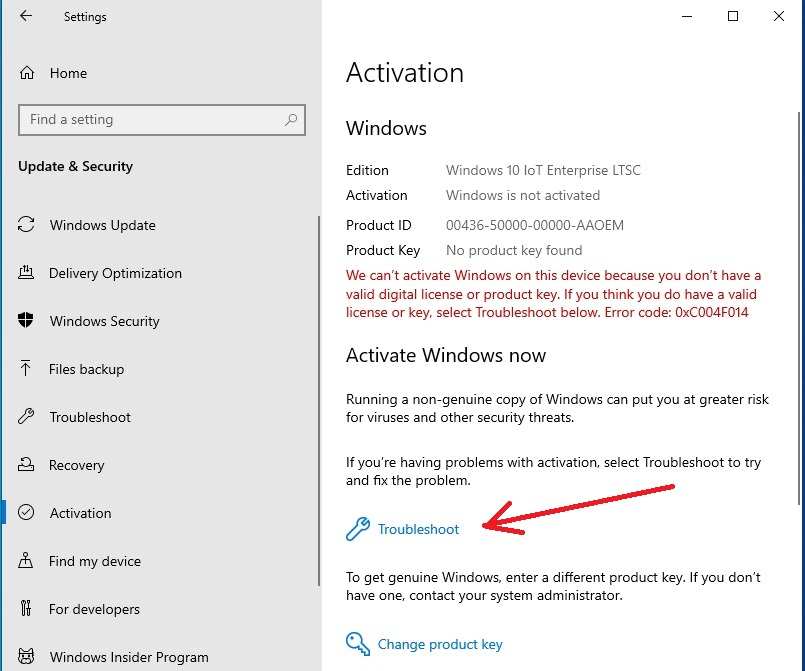Go back with the Settings arrow
Viewport: 805px width, 671px height.
(26, 16)
